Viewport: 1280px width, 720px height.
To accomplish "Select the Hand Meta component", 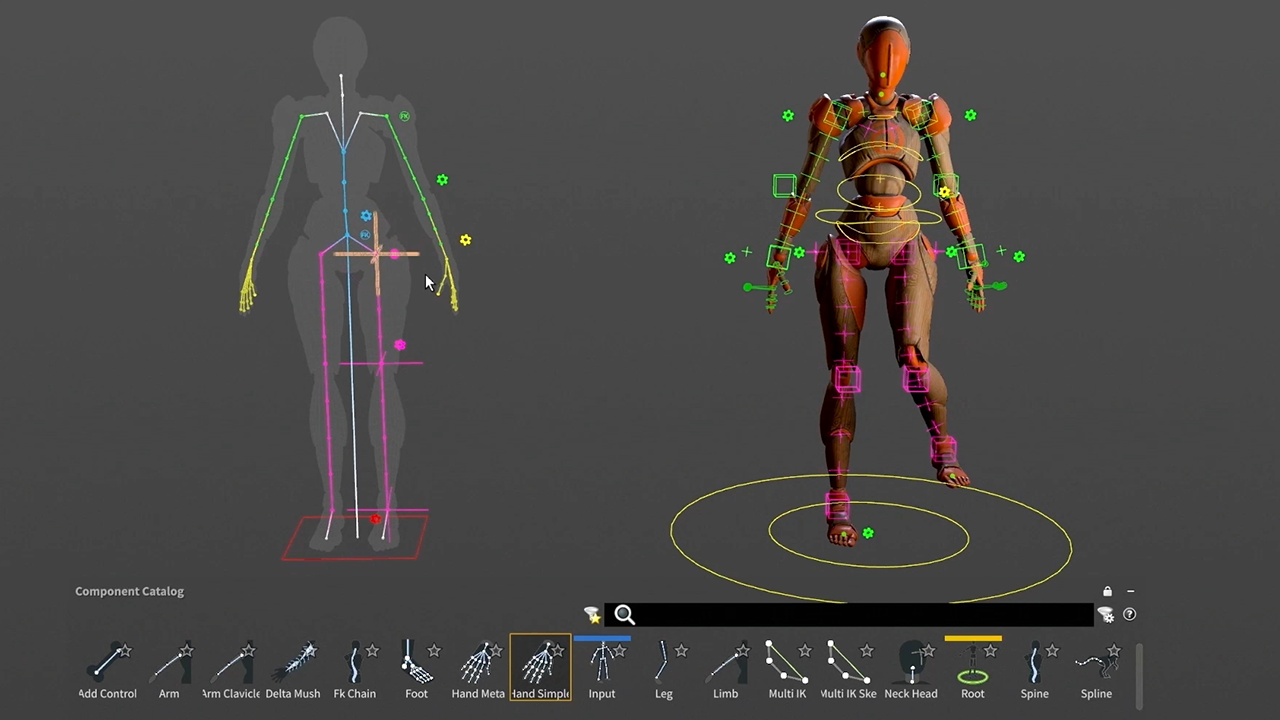I will click(478, 667).
